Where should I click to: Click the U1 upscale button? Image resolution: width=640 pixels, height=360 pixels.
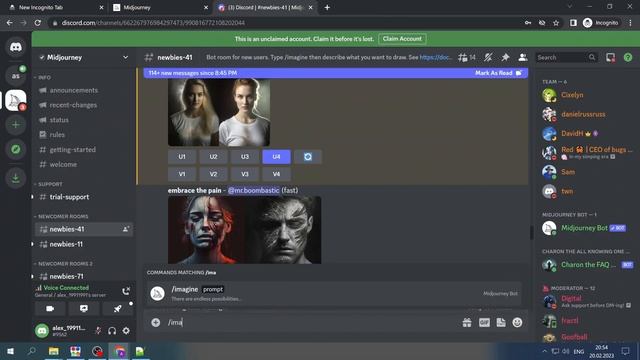pyautogui.click(x=182, y=157)
